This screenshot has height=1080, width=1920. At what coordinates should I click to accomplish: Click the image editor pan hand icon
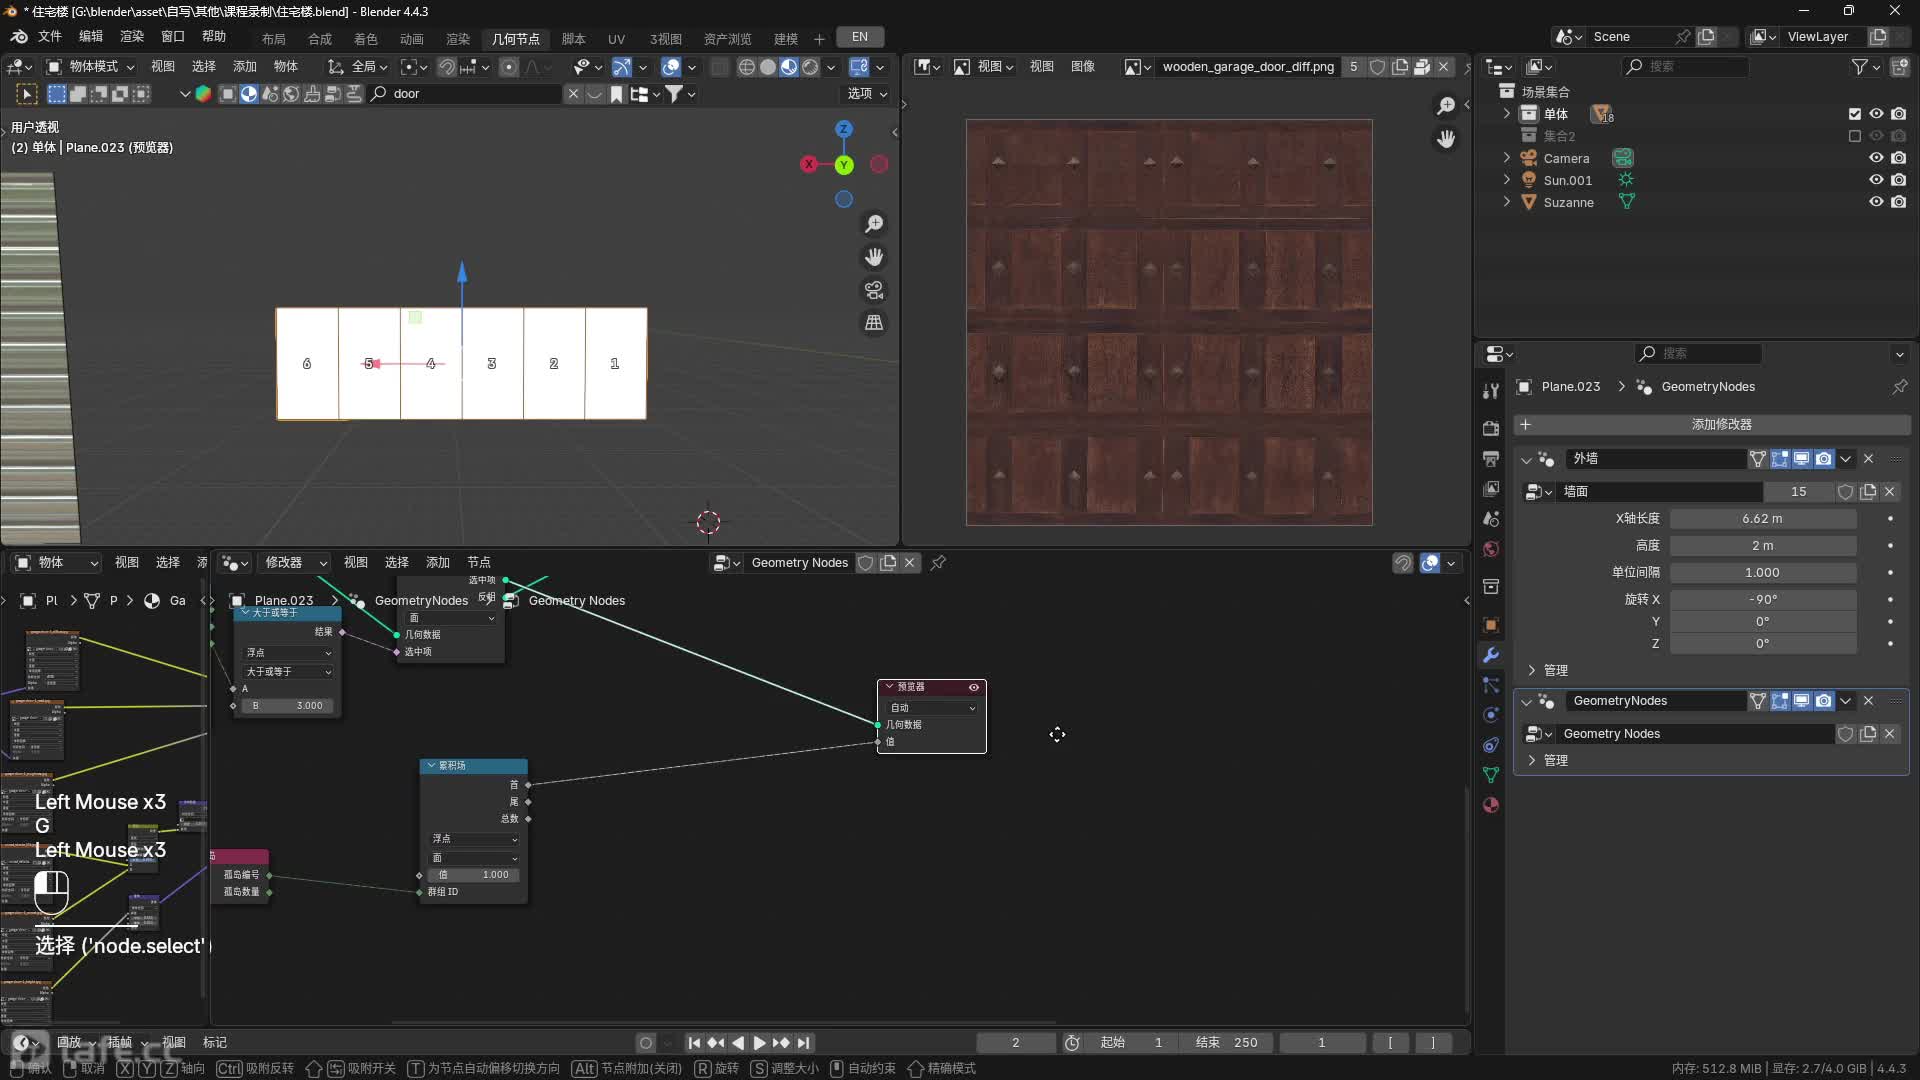[x=1446, y=139]
